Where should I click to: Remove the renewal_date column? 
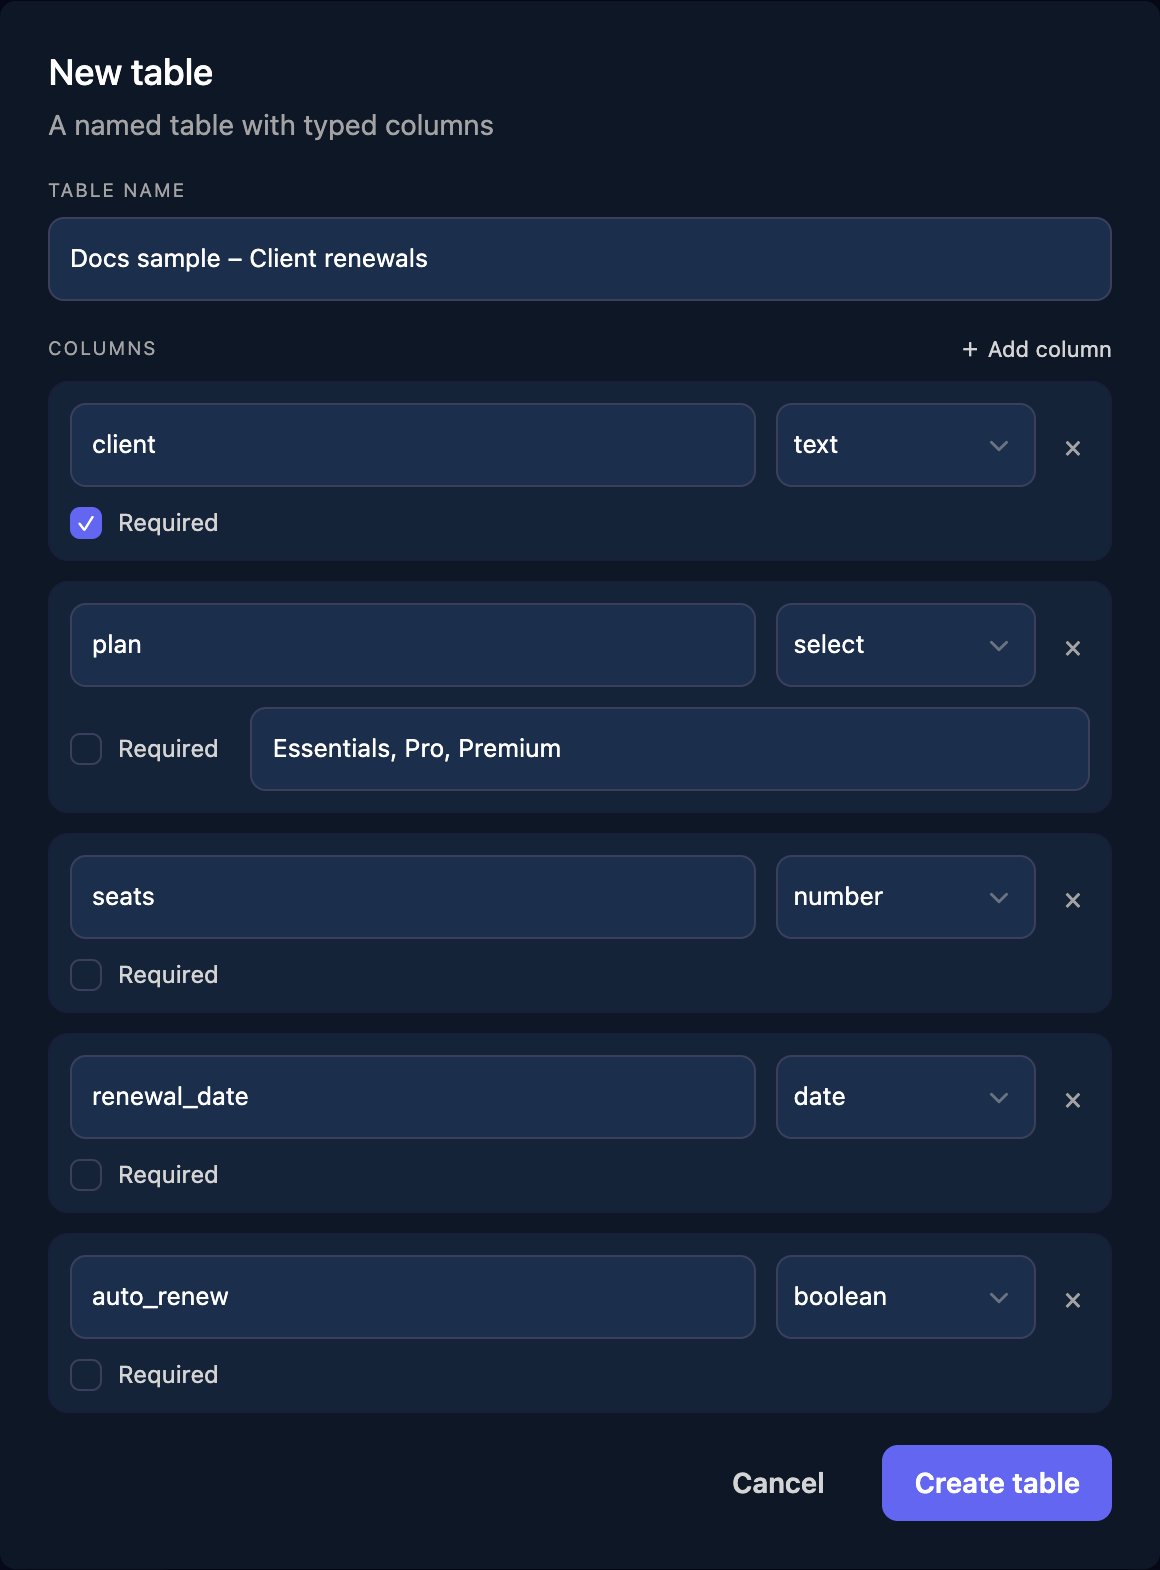tap(1073, 1100)
